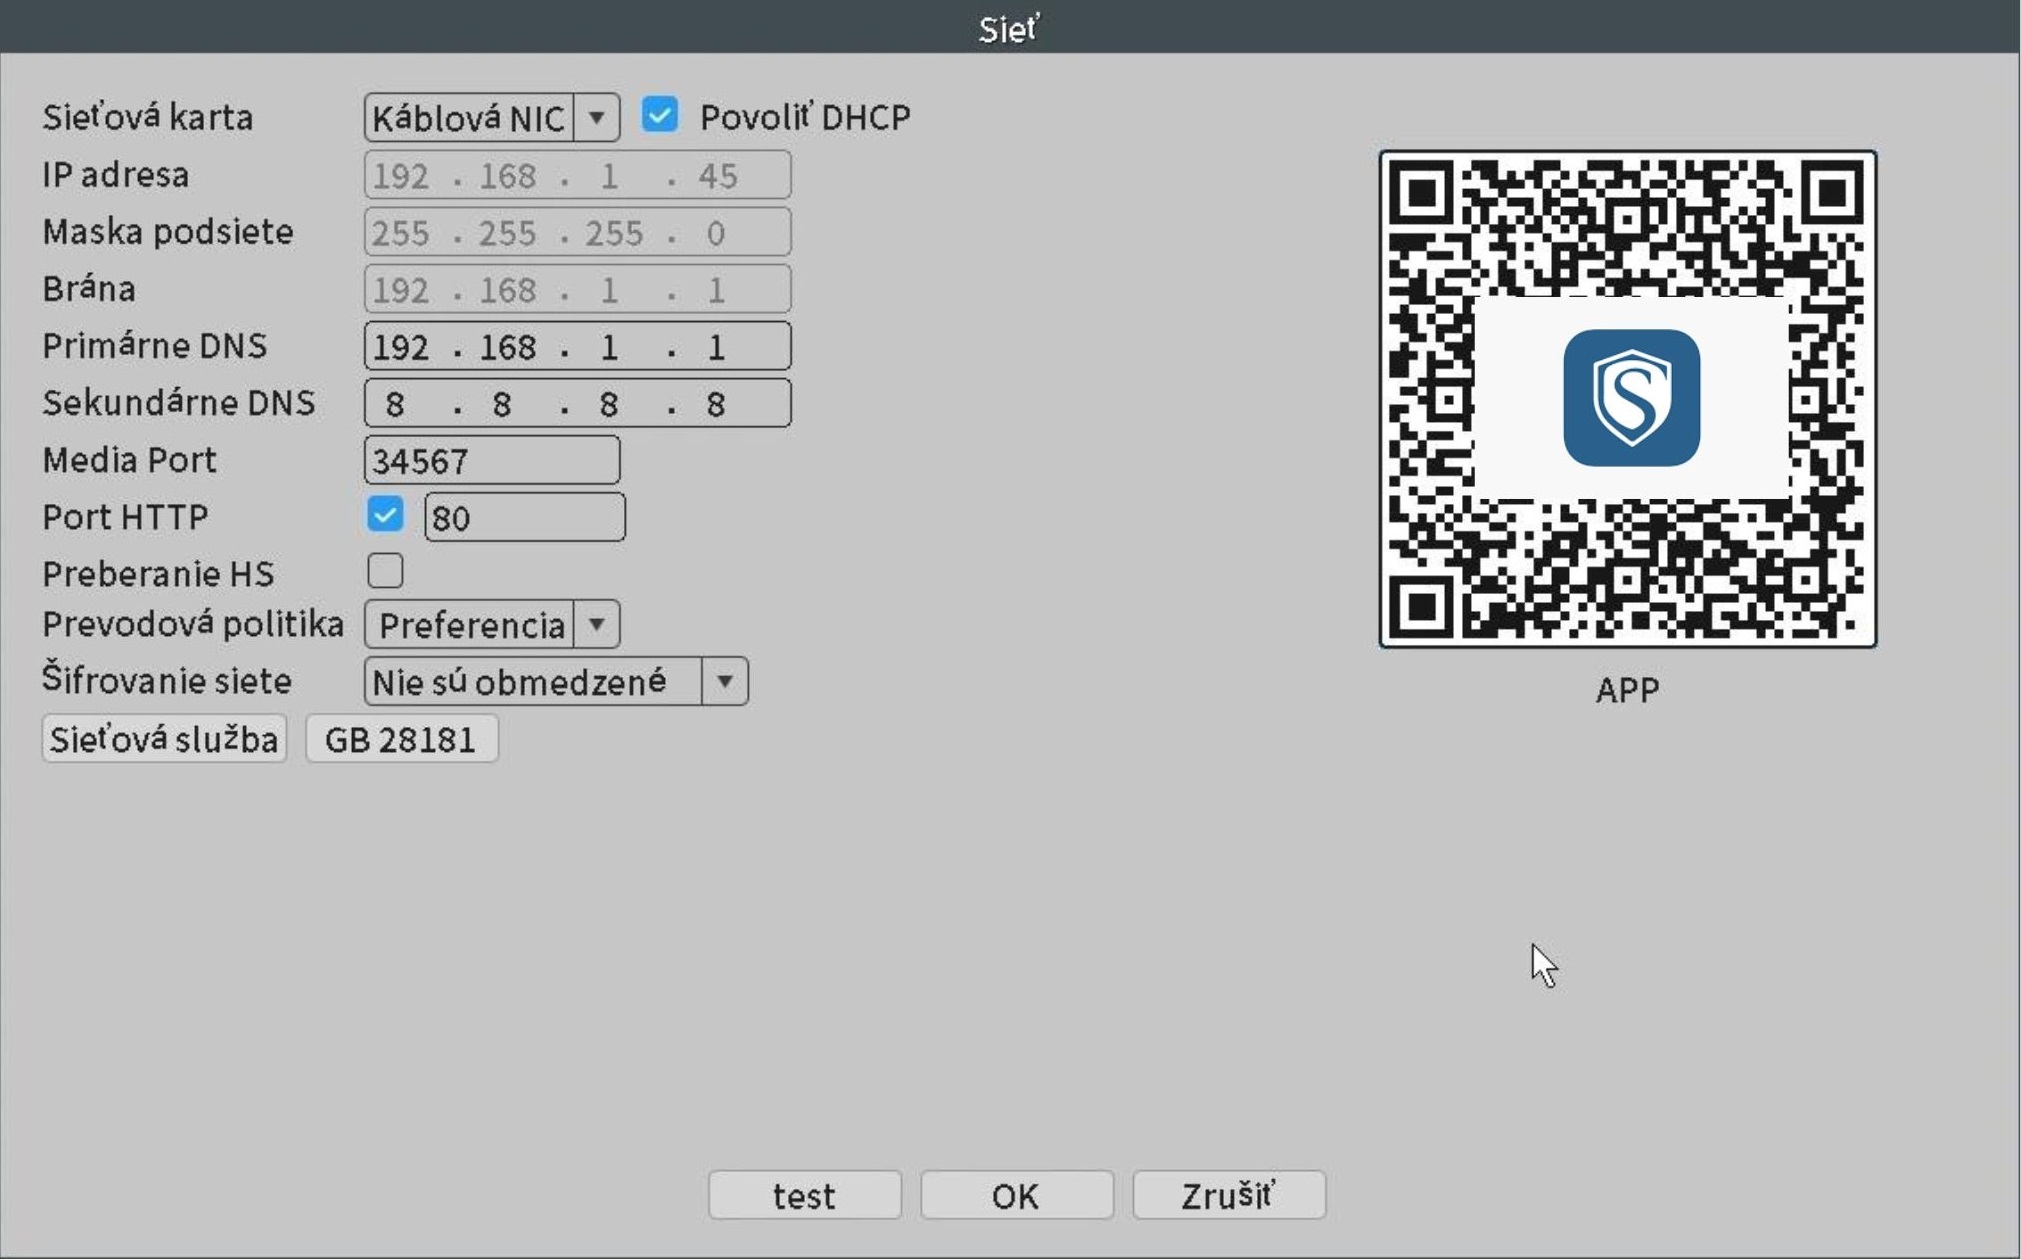Open the Sieťová karta dropdown
2021x1260 pixels.
[491, 118]
